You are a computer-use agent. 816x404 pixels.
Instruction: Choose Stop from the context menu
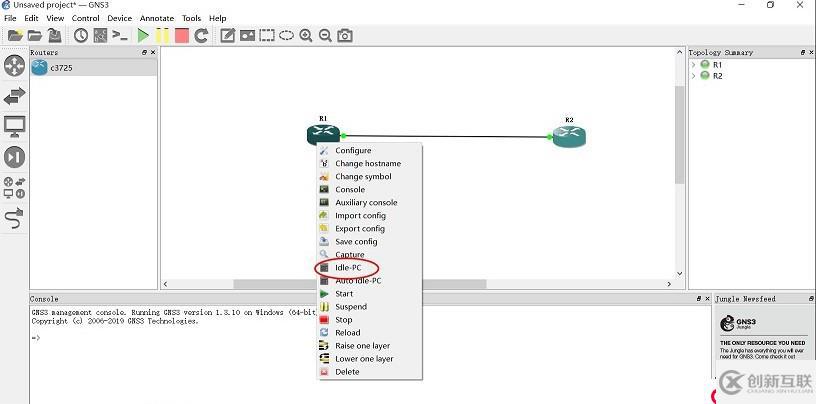point(369,320)
